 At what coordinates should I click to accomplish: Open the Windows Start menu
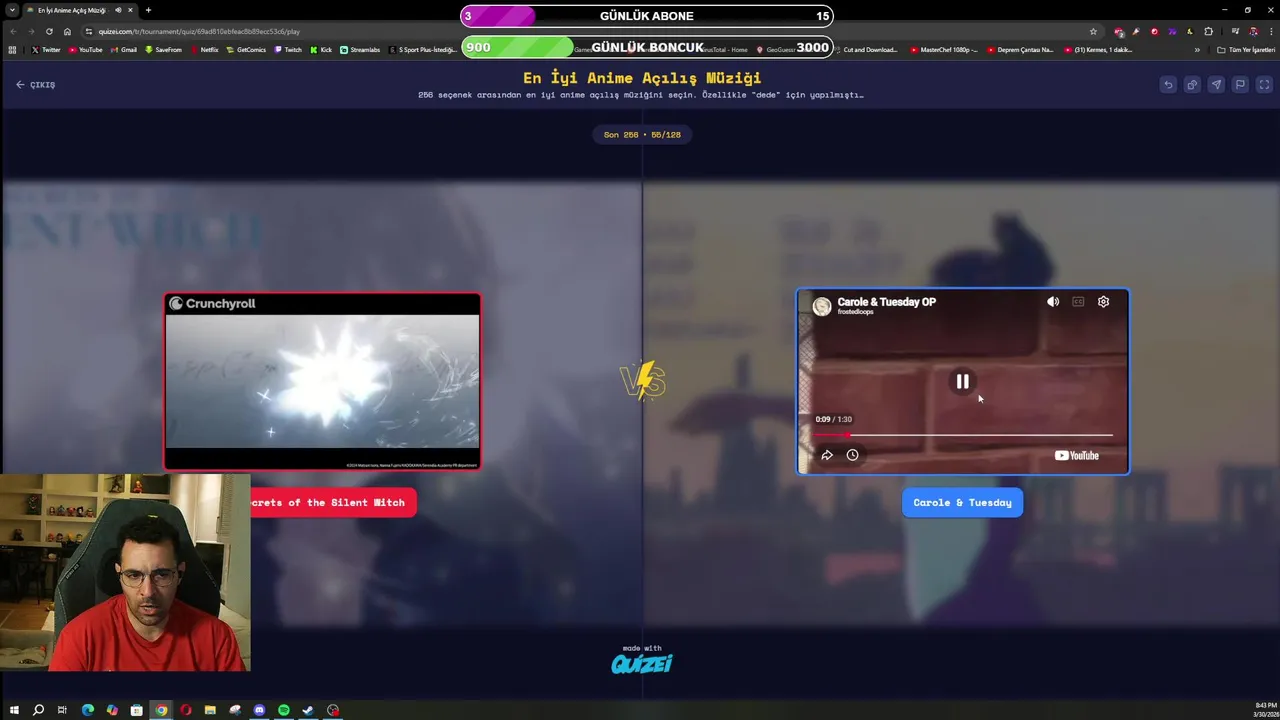[14, 710]
